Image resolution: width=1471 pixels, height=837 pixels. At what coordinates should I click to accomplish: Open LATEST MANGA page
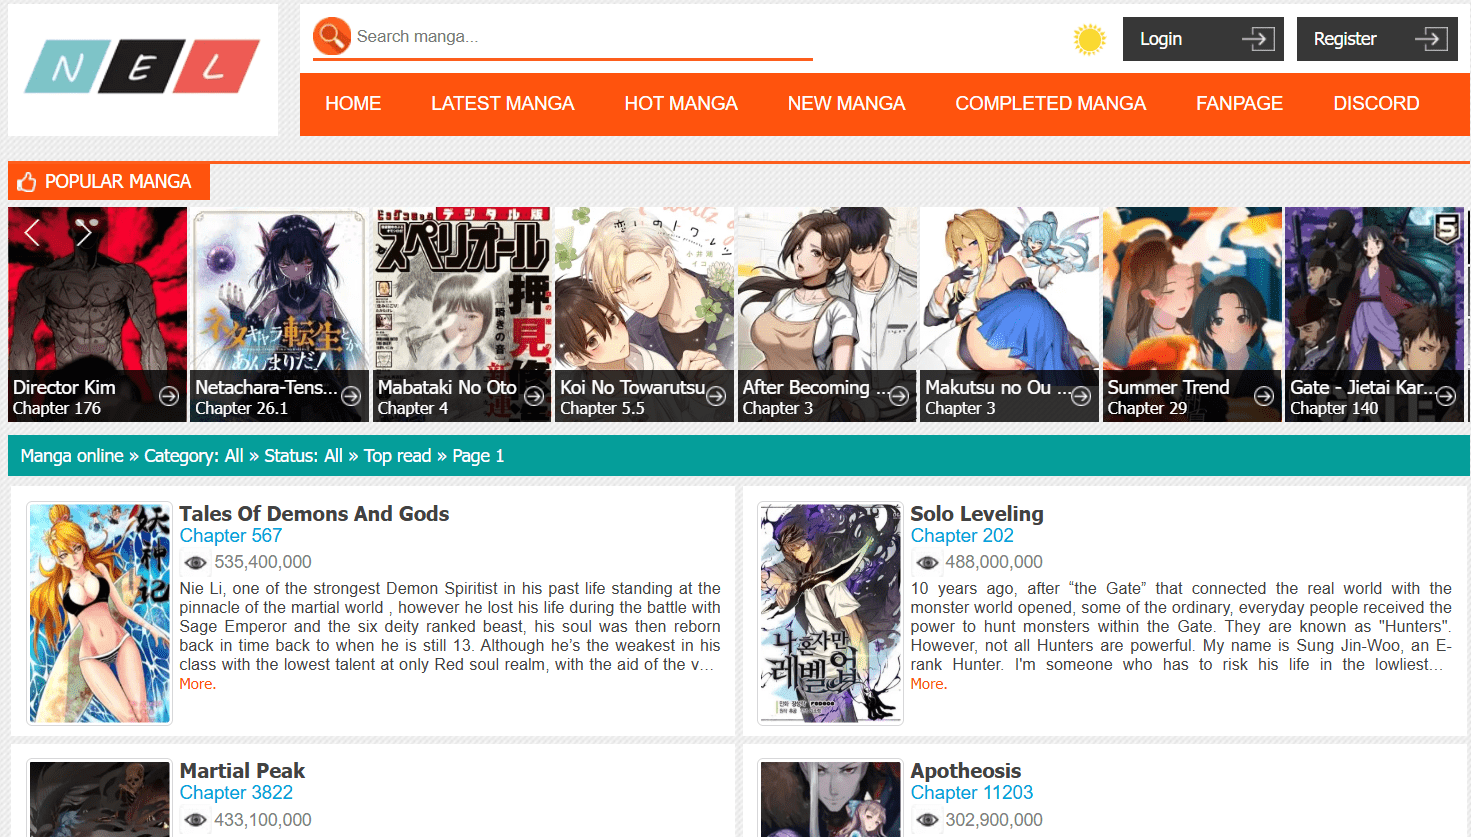[503, 104]
